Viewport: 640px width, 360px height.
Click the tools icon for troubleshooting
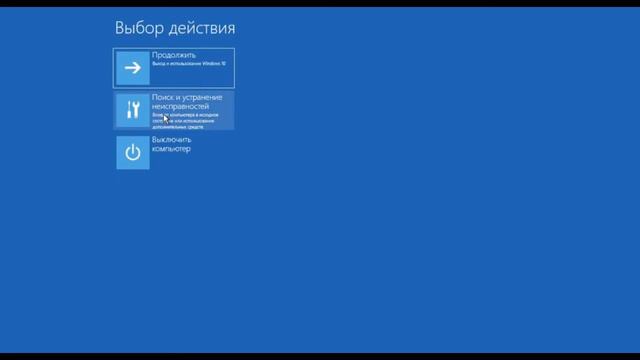133,110
